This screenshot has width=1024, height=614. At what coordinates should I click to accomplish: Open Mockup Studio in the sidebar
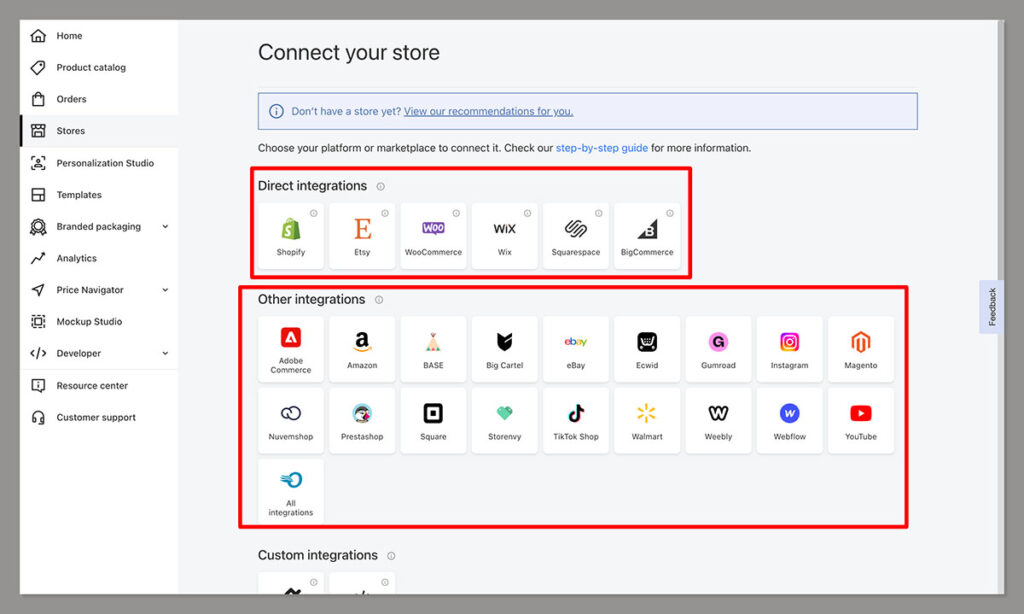pyautogui.click(x=99, y=321)
